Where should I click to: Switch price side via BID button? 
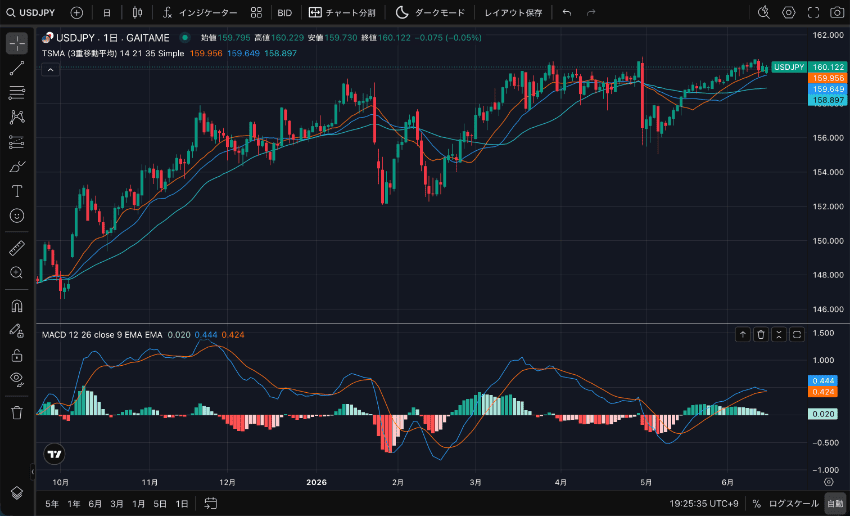click(x=285, y=12)
